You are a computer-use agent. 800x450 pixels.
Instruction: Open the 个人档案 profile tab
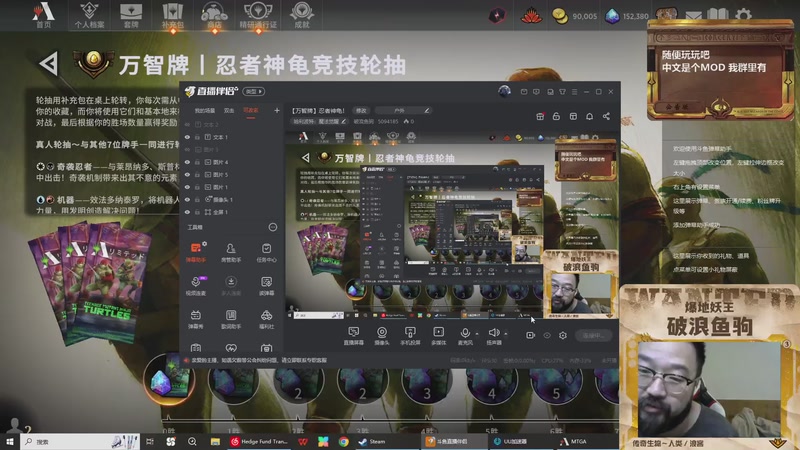[x=89, y=15]
